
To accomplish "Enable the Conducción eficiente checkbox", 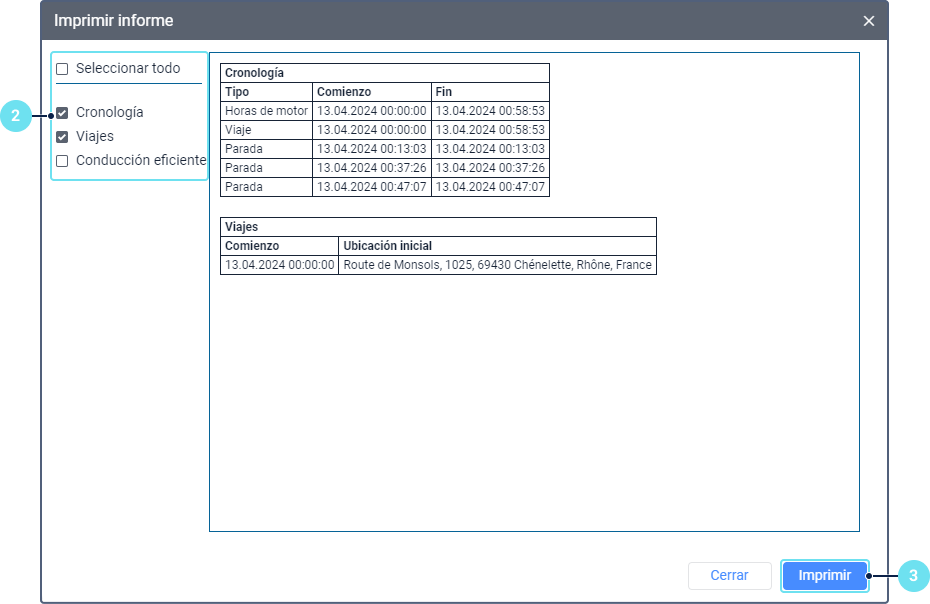I will 62,161.
